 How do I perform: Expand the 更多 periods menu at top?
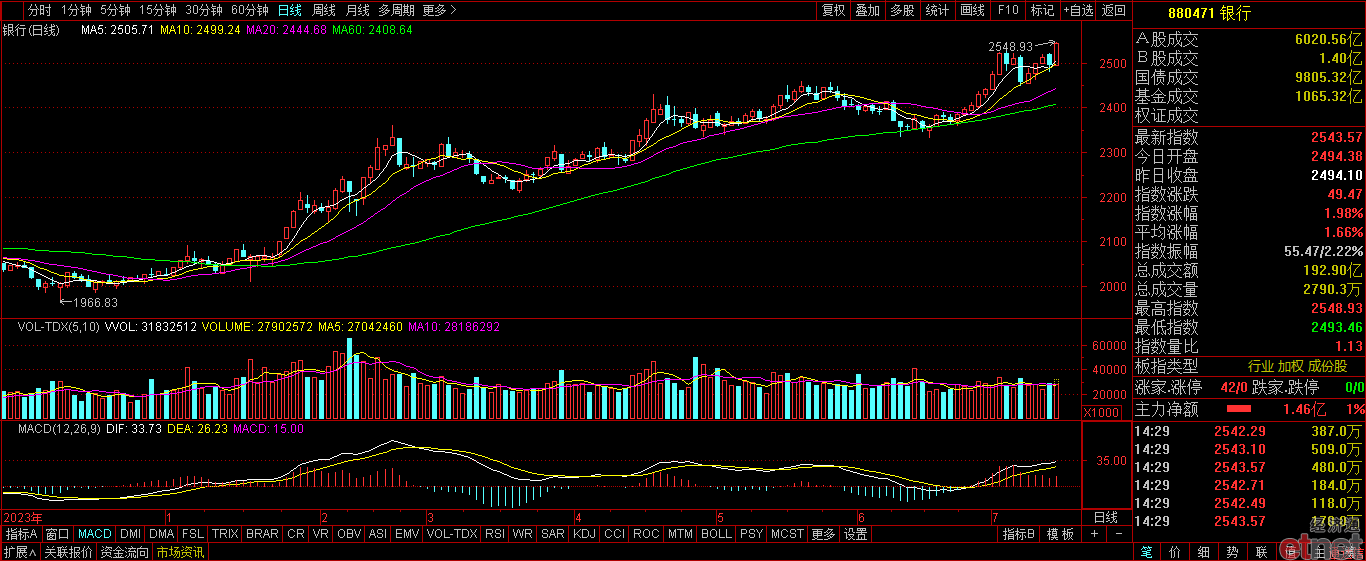coord(439,10)
